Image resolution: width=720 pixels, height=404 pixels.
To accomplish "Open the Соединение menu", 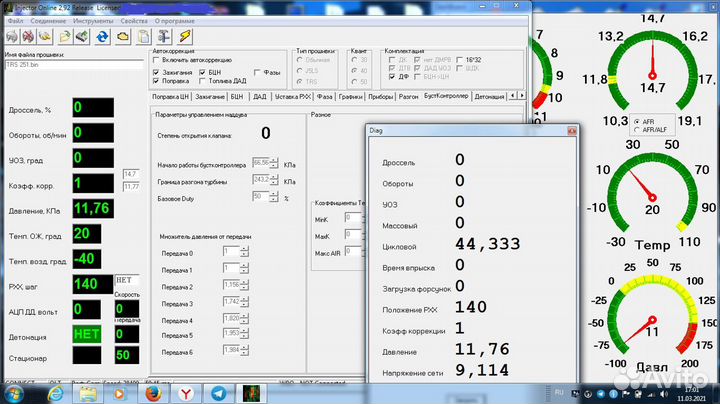I will tap(48, 21).
